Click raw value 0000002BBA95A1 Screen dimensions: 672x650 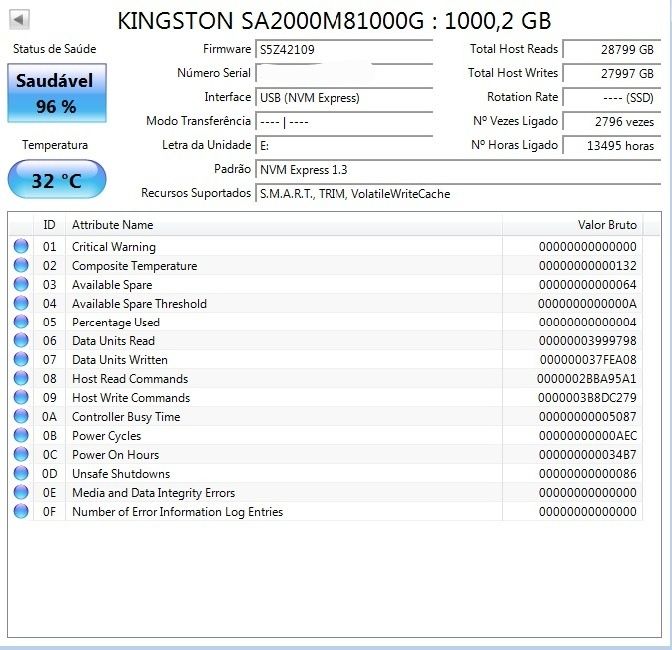point(587,379)
